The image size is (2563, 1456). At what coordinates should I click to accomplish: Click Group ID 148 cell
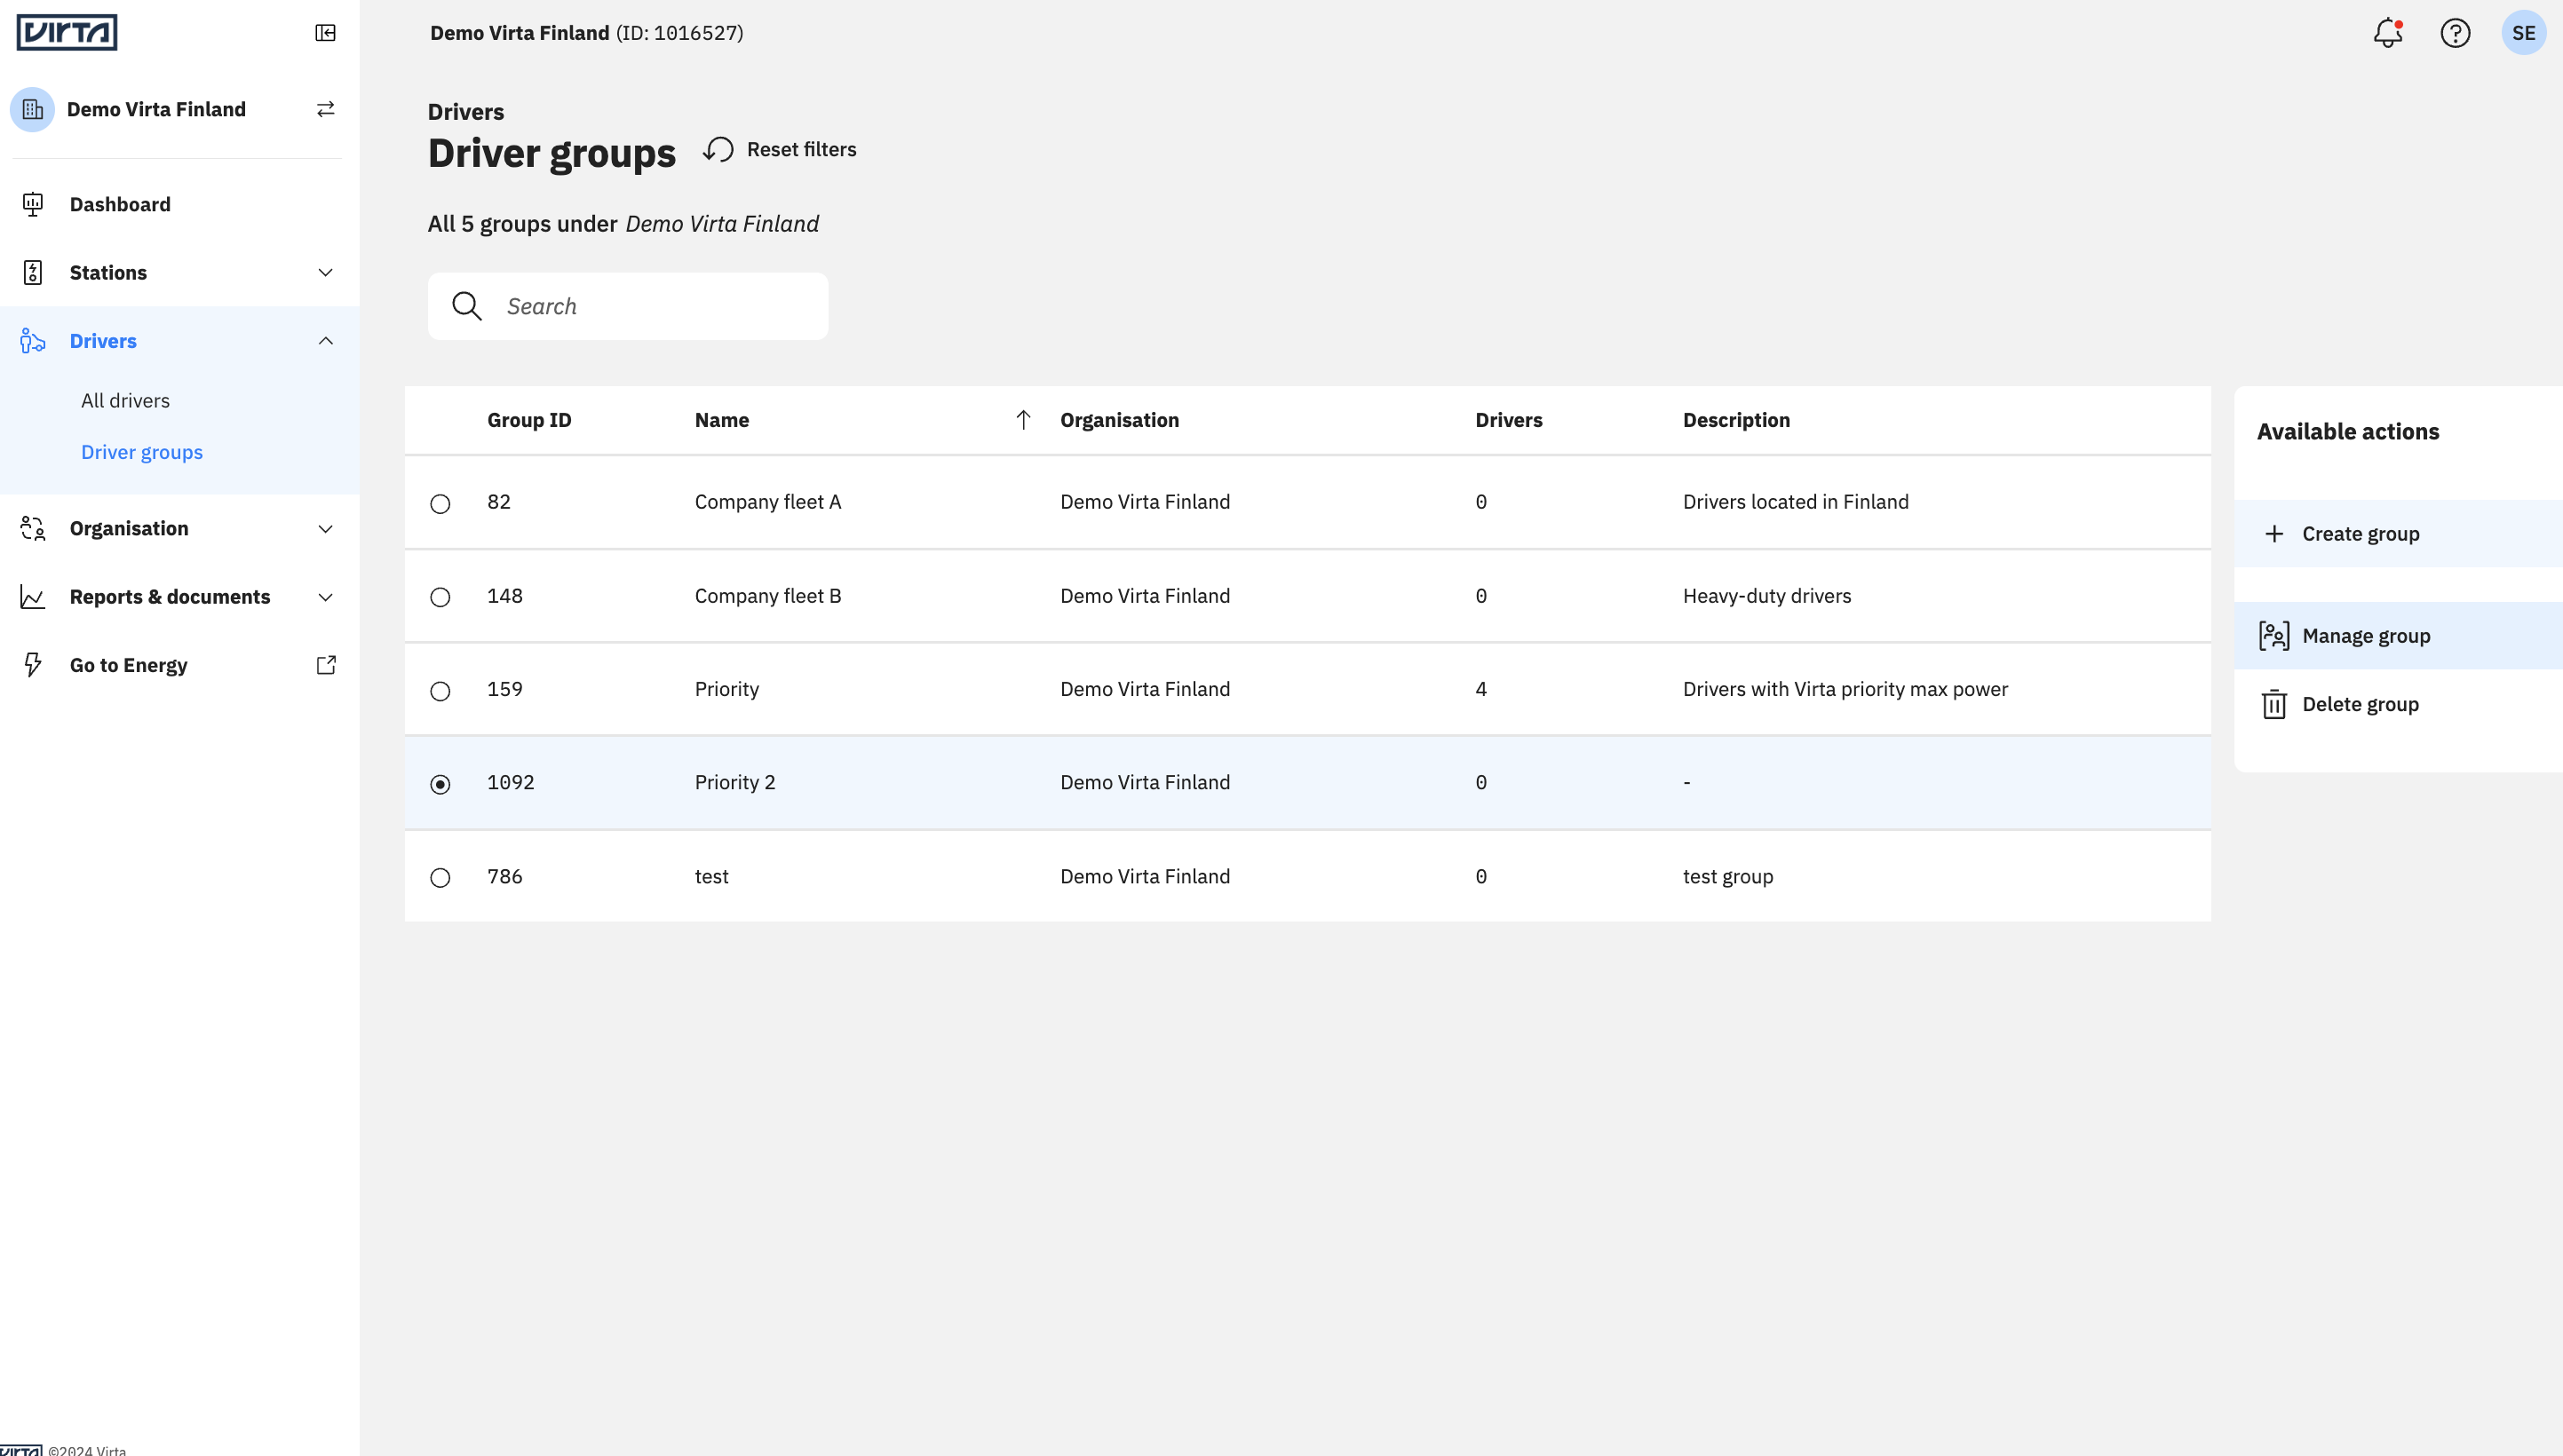coord(505,596)
